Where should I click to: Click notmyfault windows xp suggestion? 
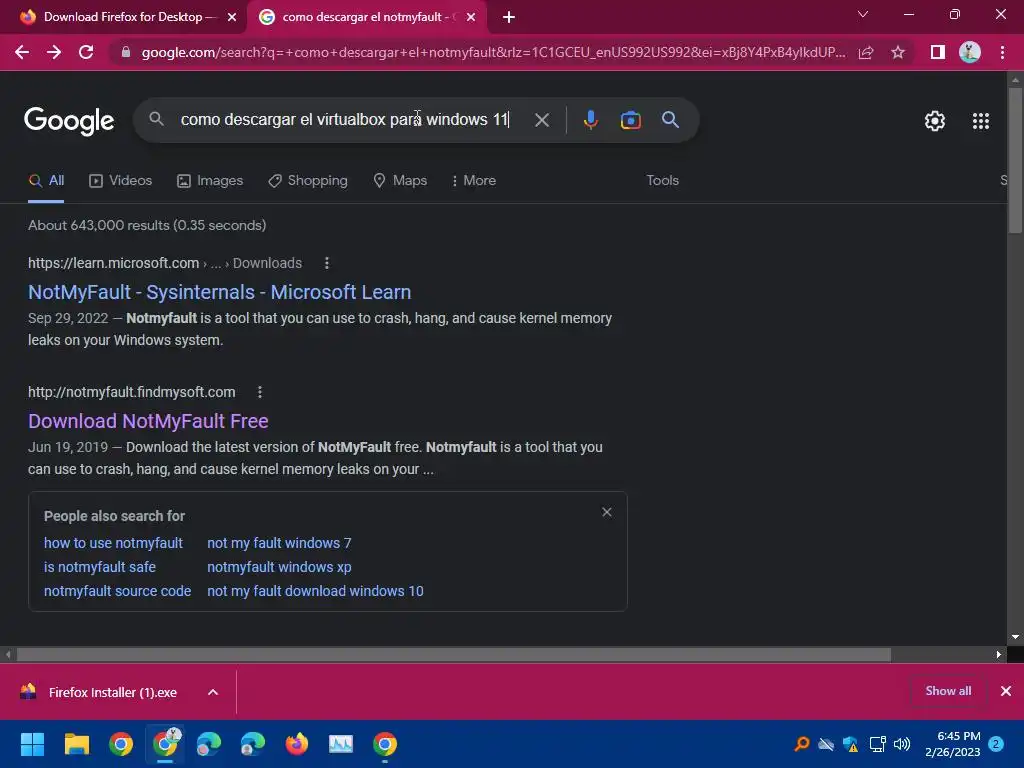point(279,567)
